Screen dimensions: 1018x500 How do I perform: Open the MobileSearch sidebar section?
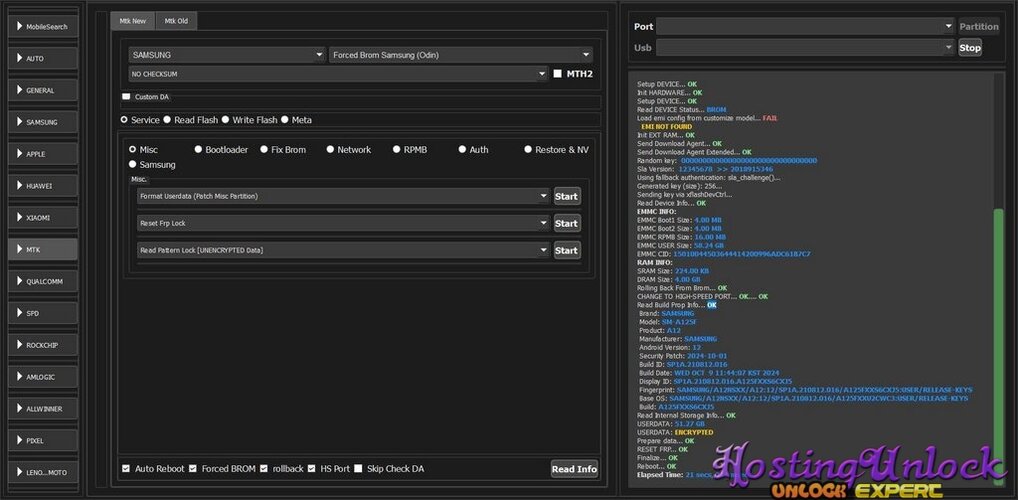[x=43, y=27]
